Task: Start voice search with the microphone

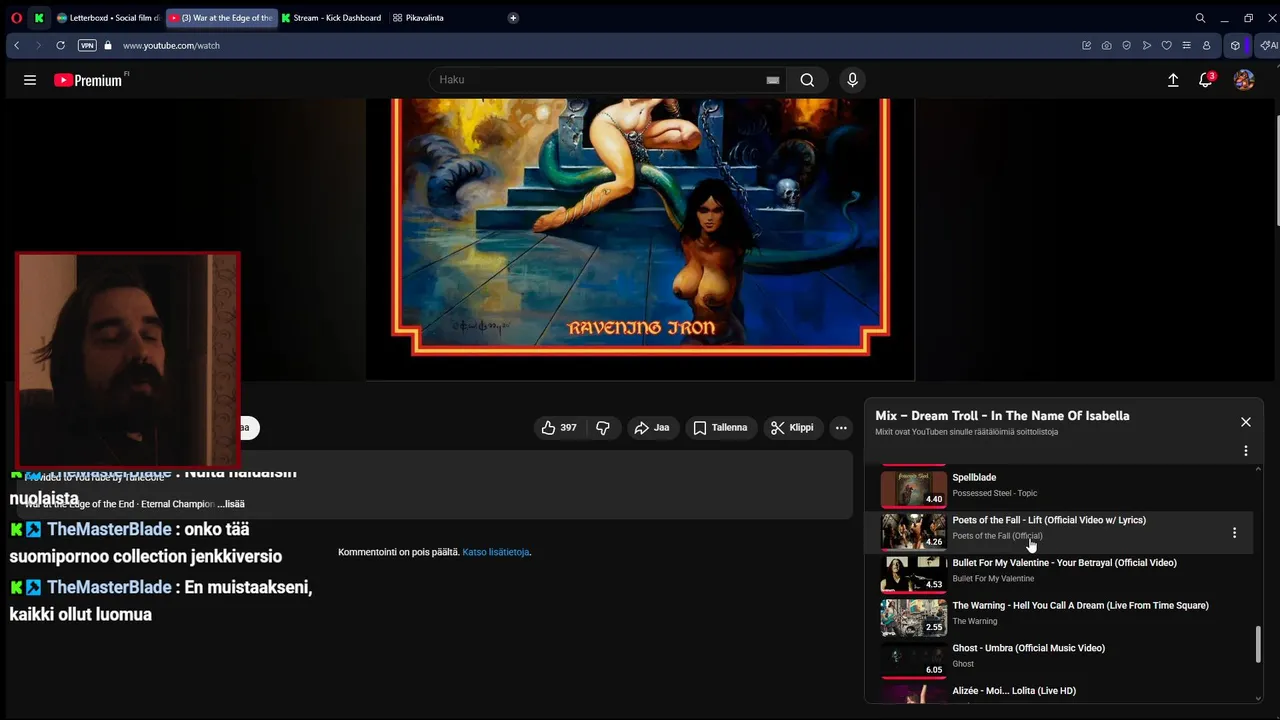Action: click(x=852, y=80)
